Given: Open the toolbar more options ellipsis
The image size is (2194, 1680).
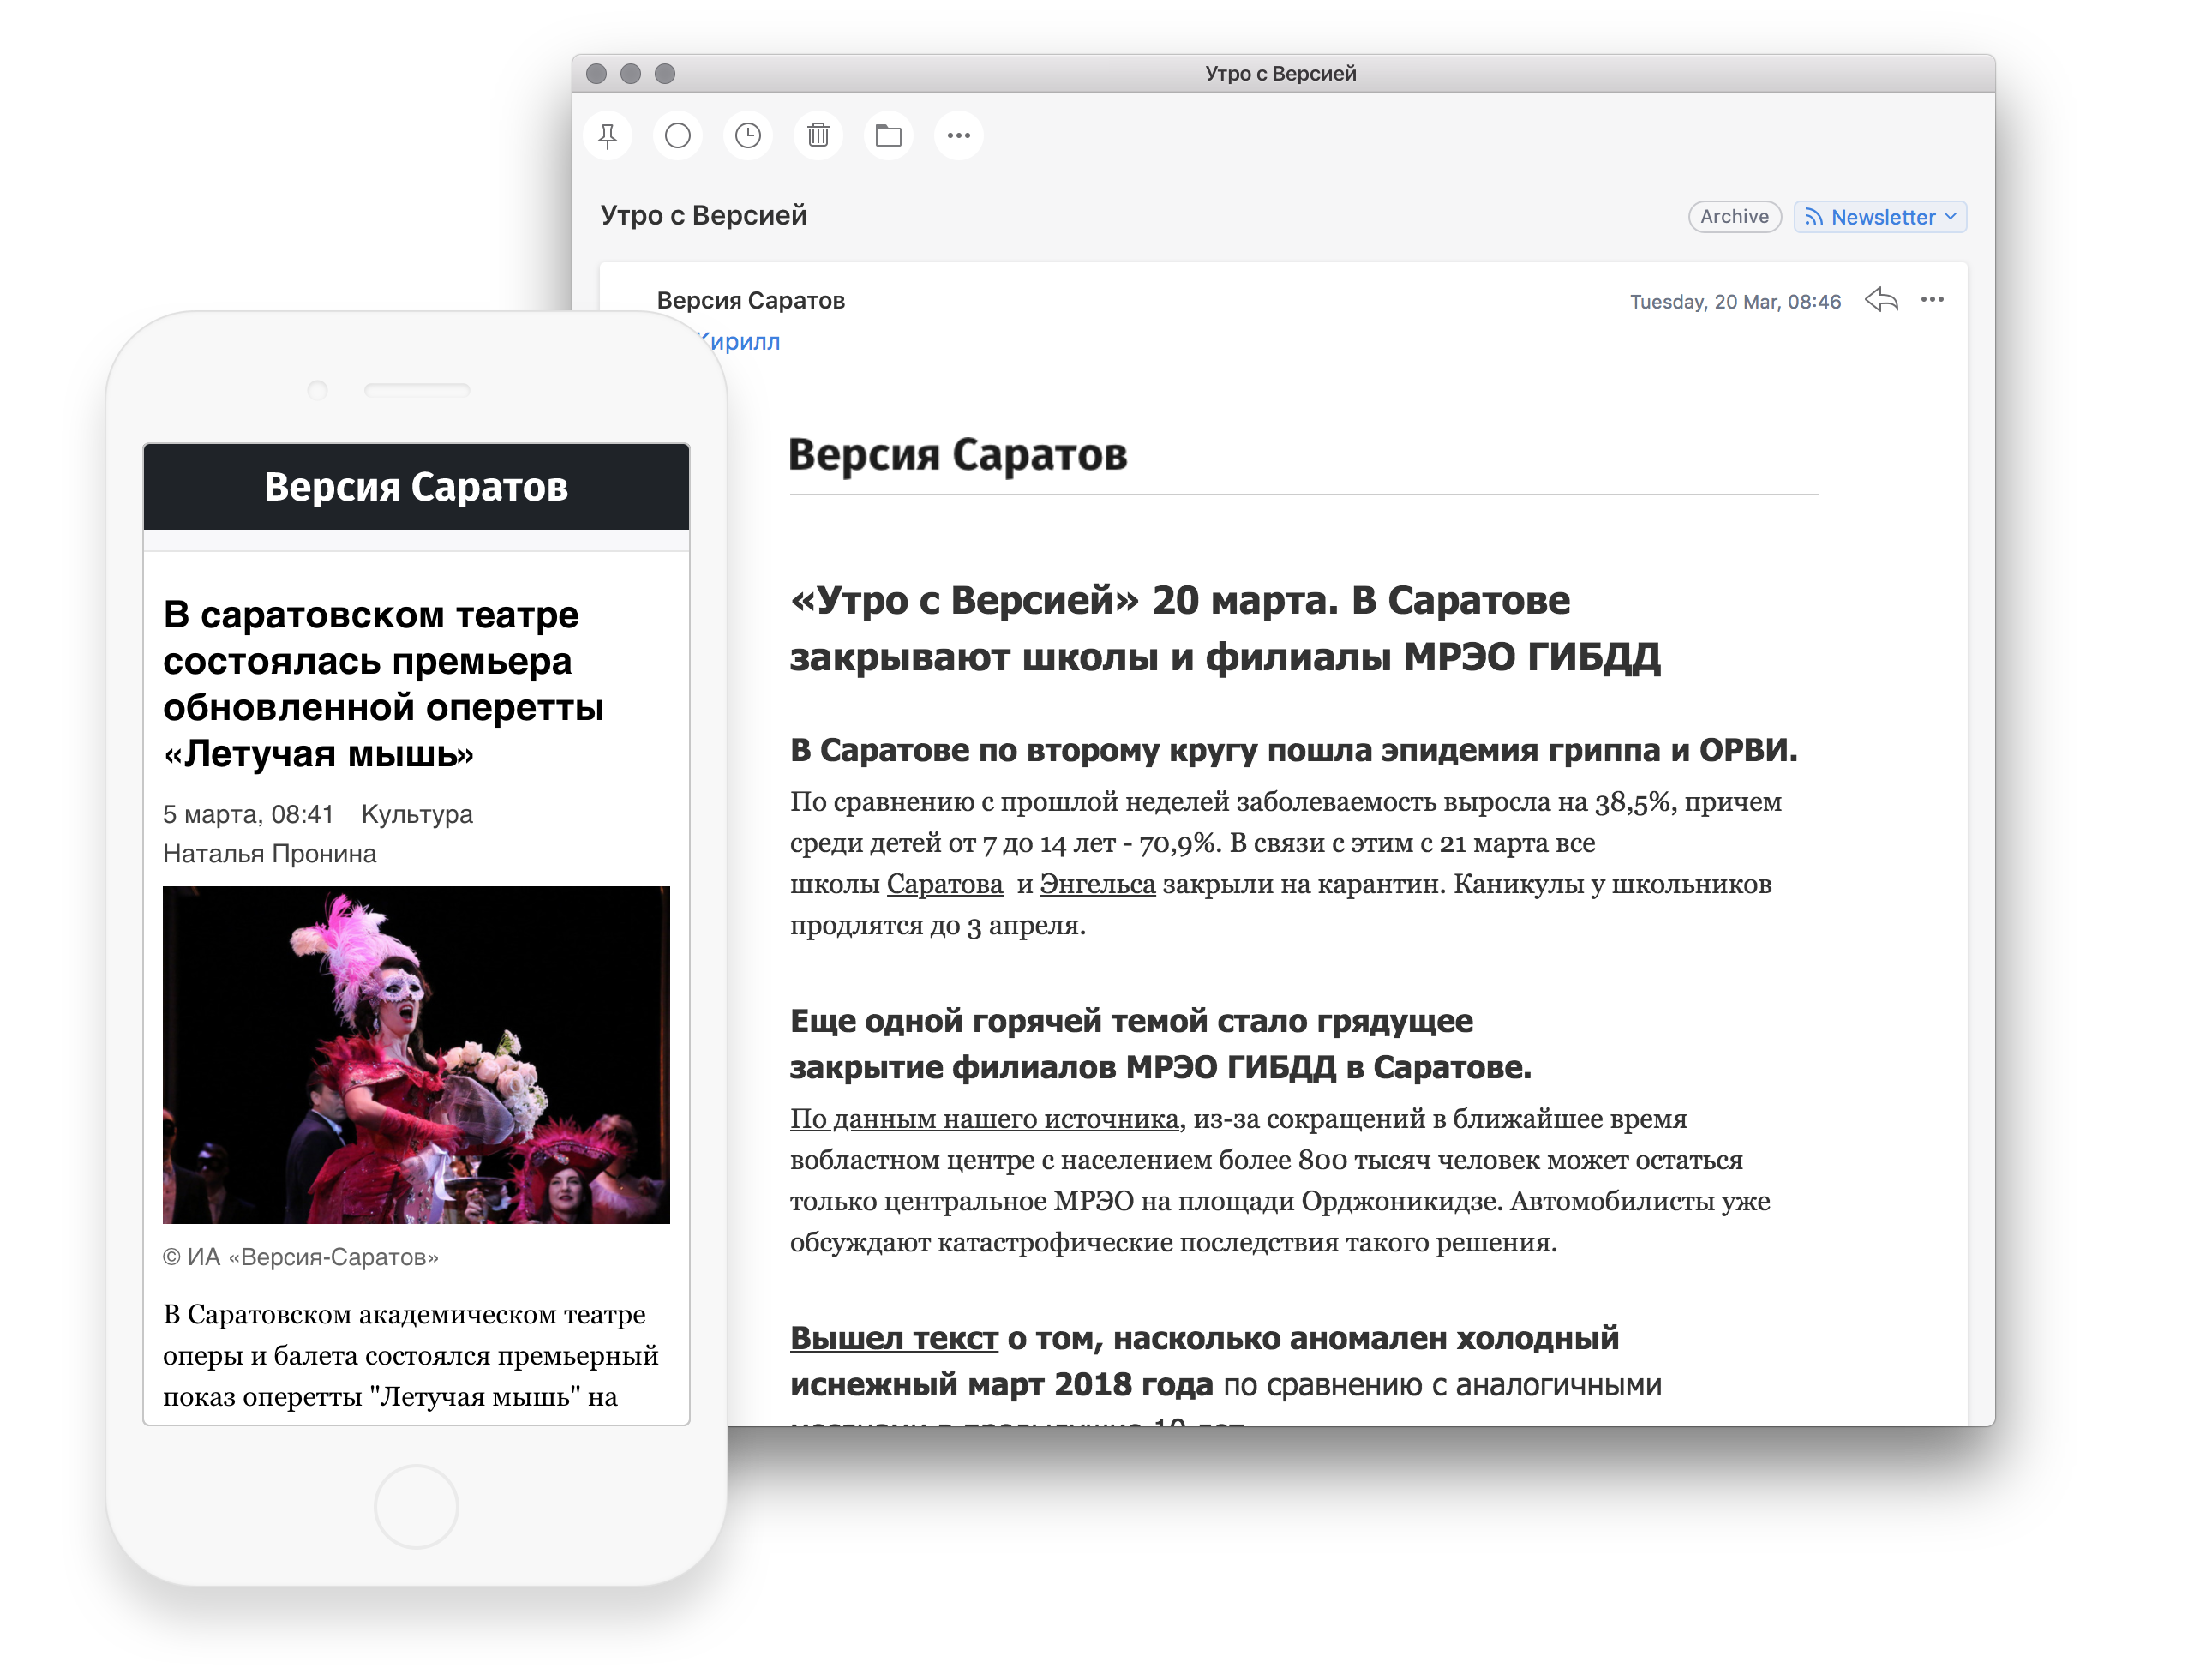Looking at the screenshot, I should pyautogui.click(x=958, y=135).
